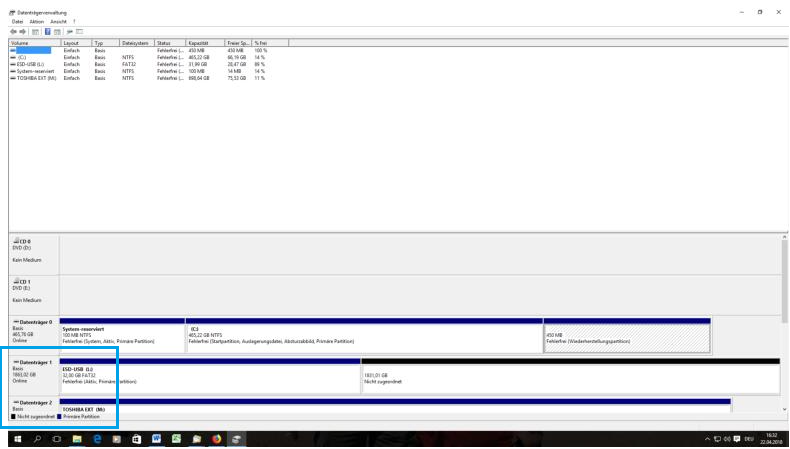Screen dimensions: 790x449
Task: Select the TOSHIBA EXT (M:) partition block
Action: pos(396,406)
